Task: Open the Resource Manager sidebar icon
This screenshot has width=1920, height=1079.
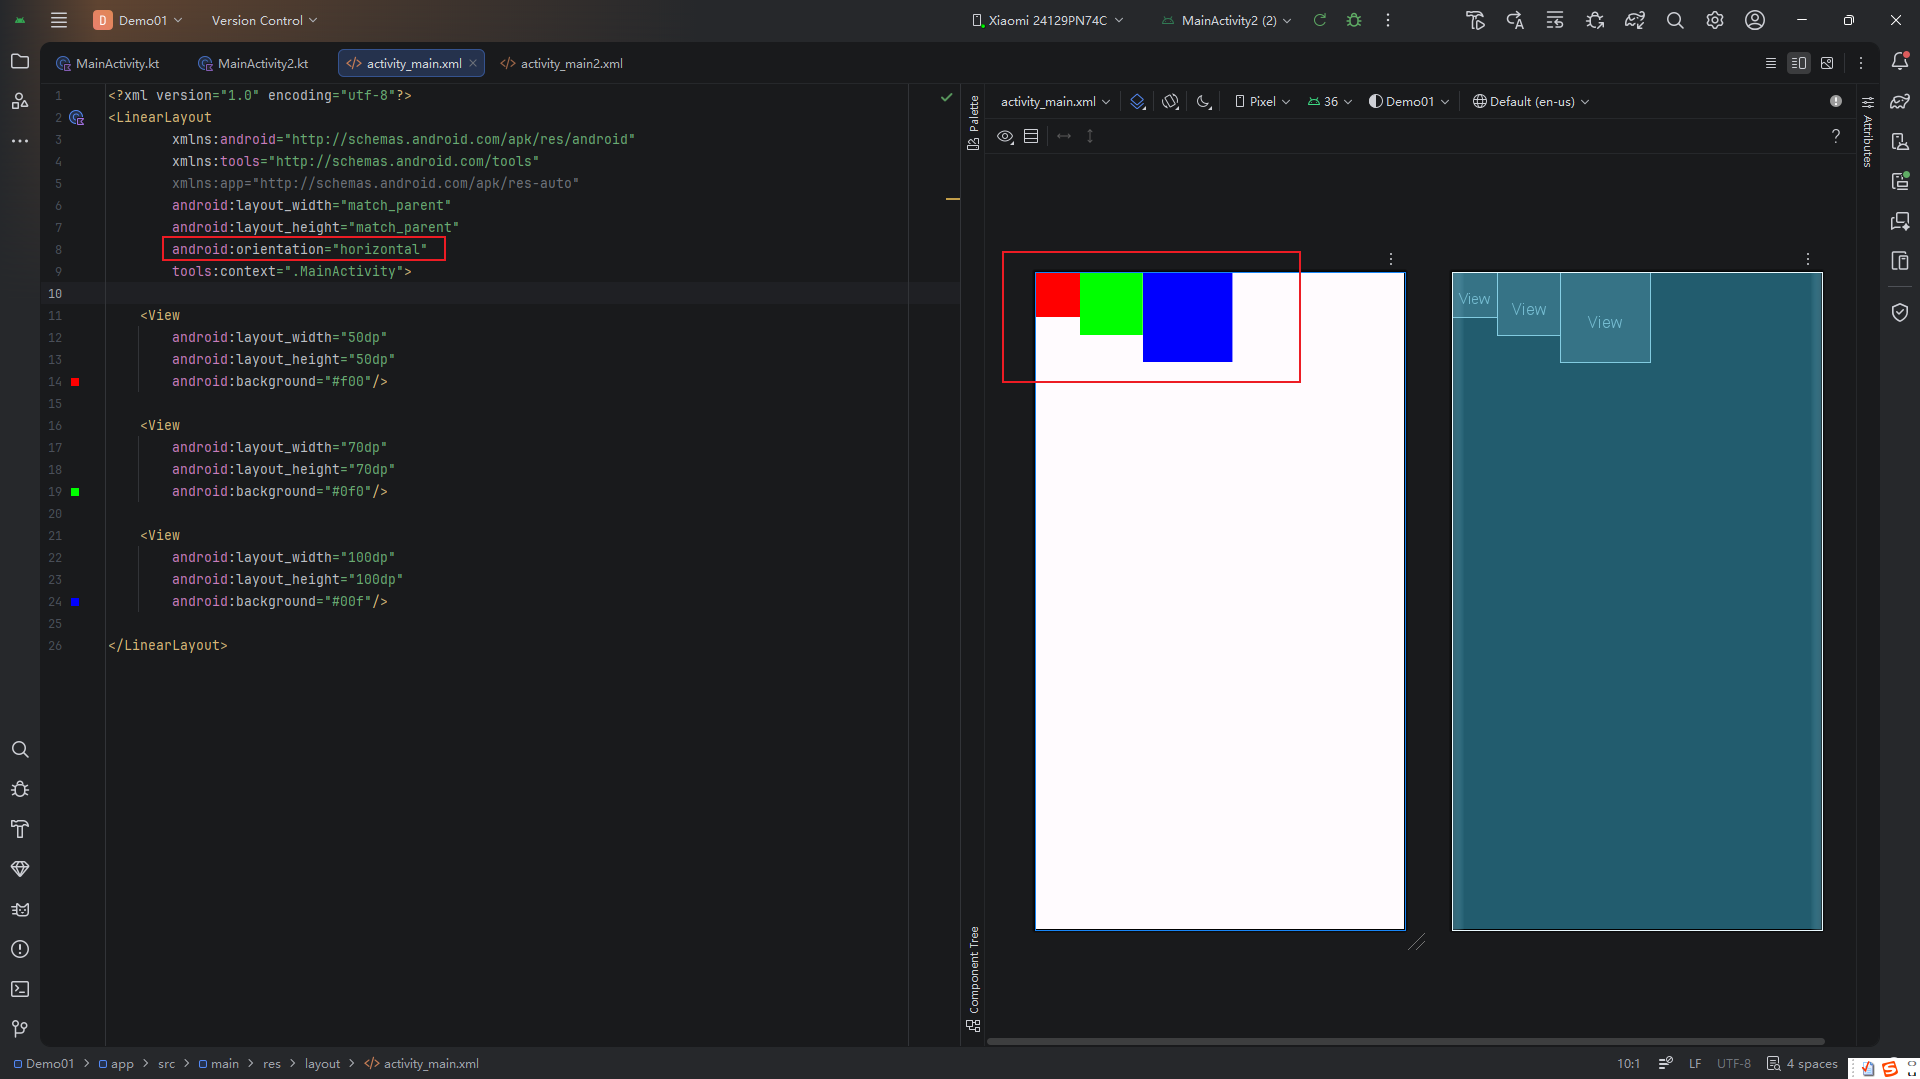Action: tap(20, 101)
